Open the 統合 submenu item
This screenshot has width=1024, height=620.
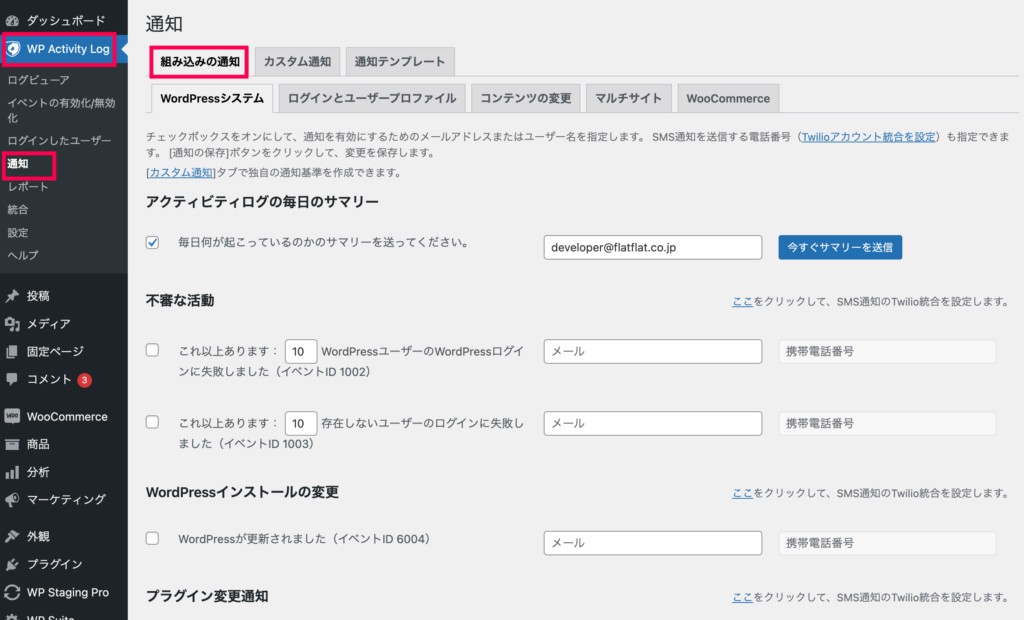18,210
